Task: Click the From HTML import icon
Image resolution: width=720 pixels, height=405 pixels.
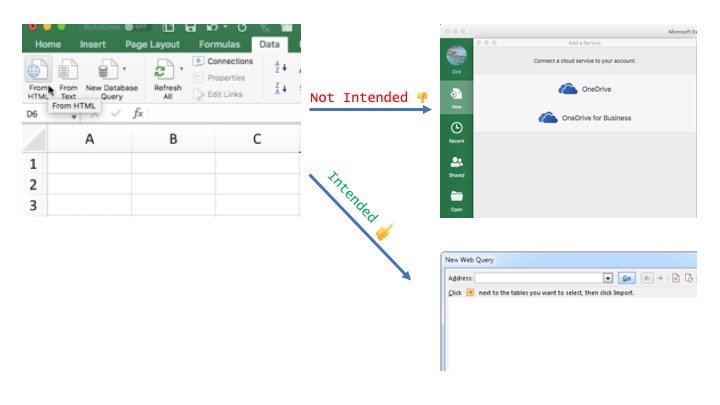Action: 38,70
